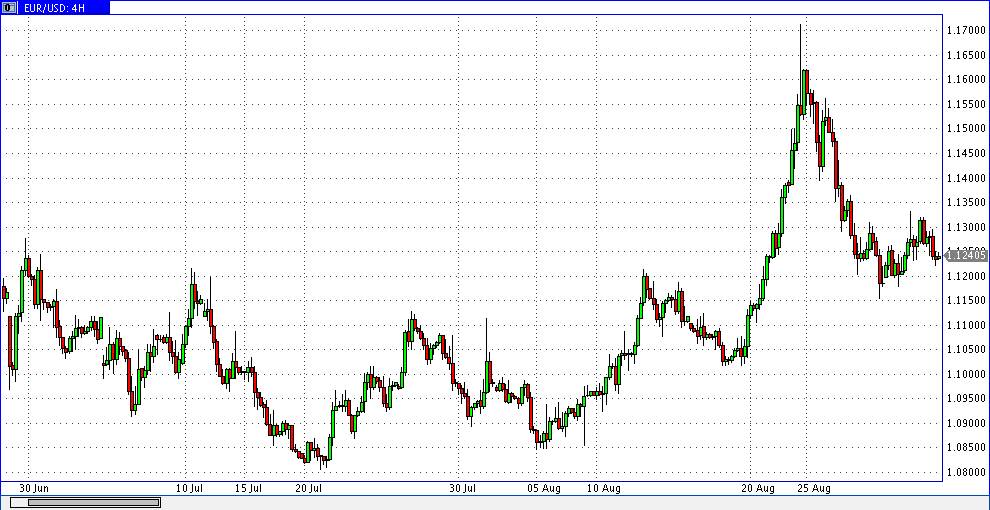This screenshot has height=510, width=990.
Task: Click the 15 Jul date label
Action: [x=248, y=489]
